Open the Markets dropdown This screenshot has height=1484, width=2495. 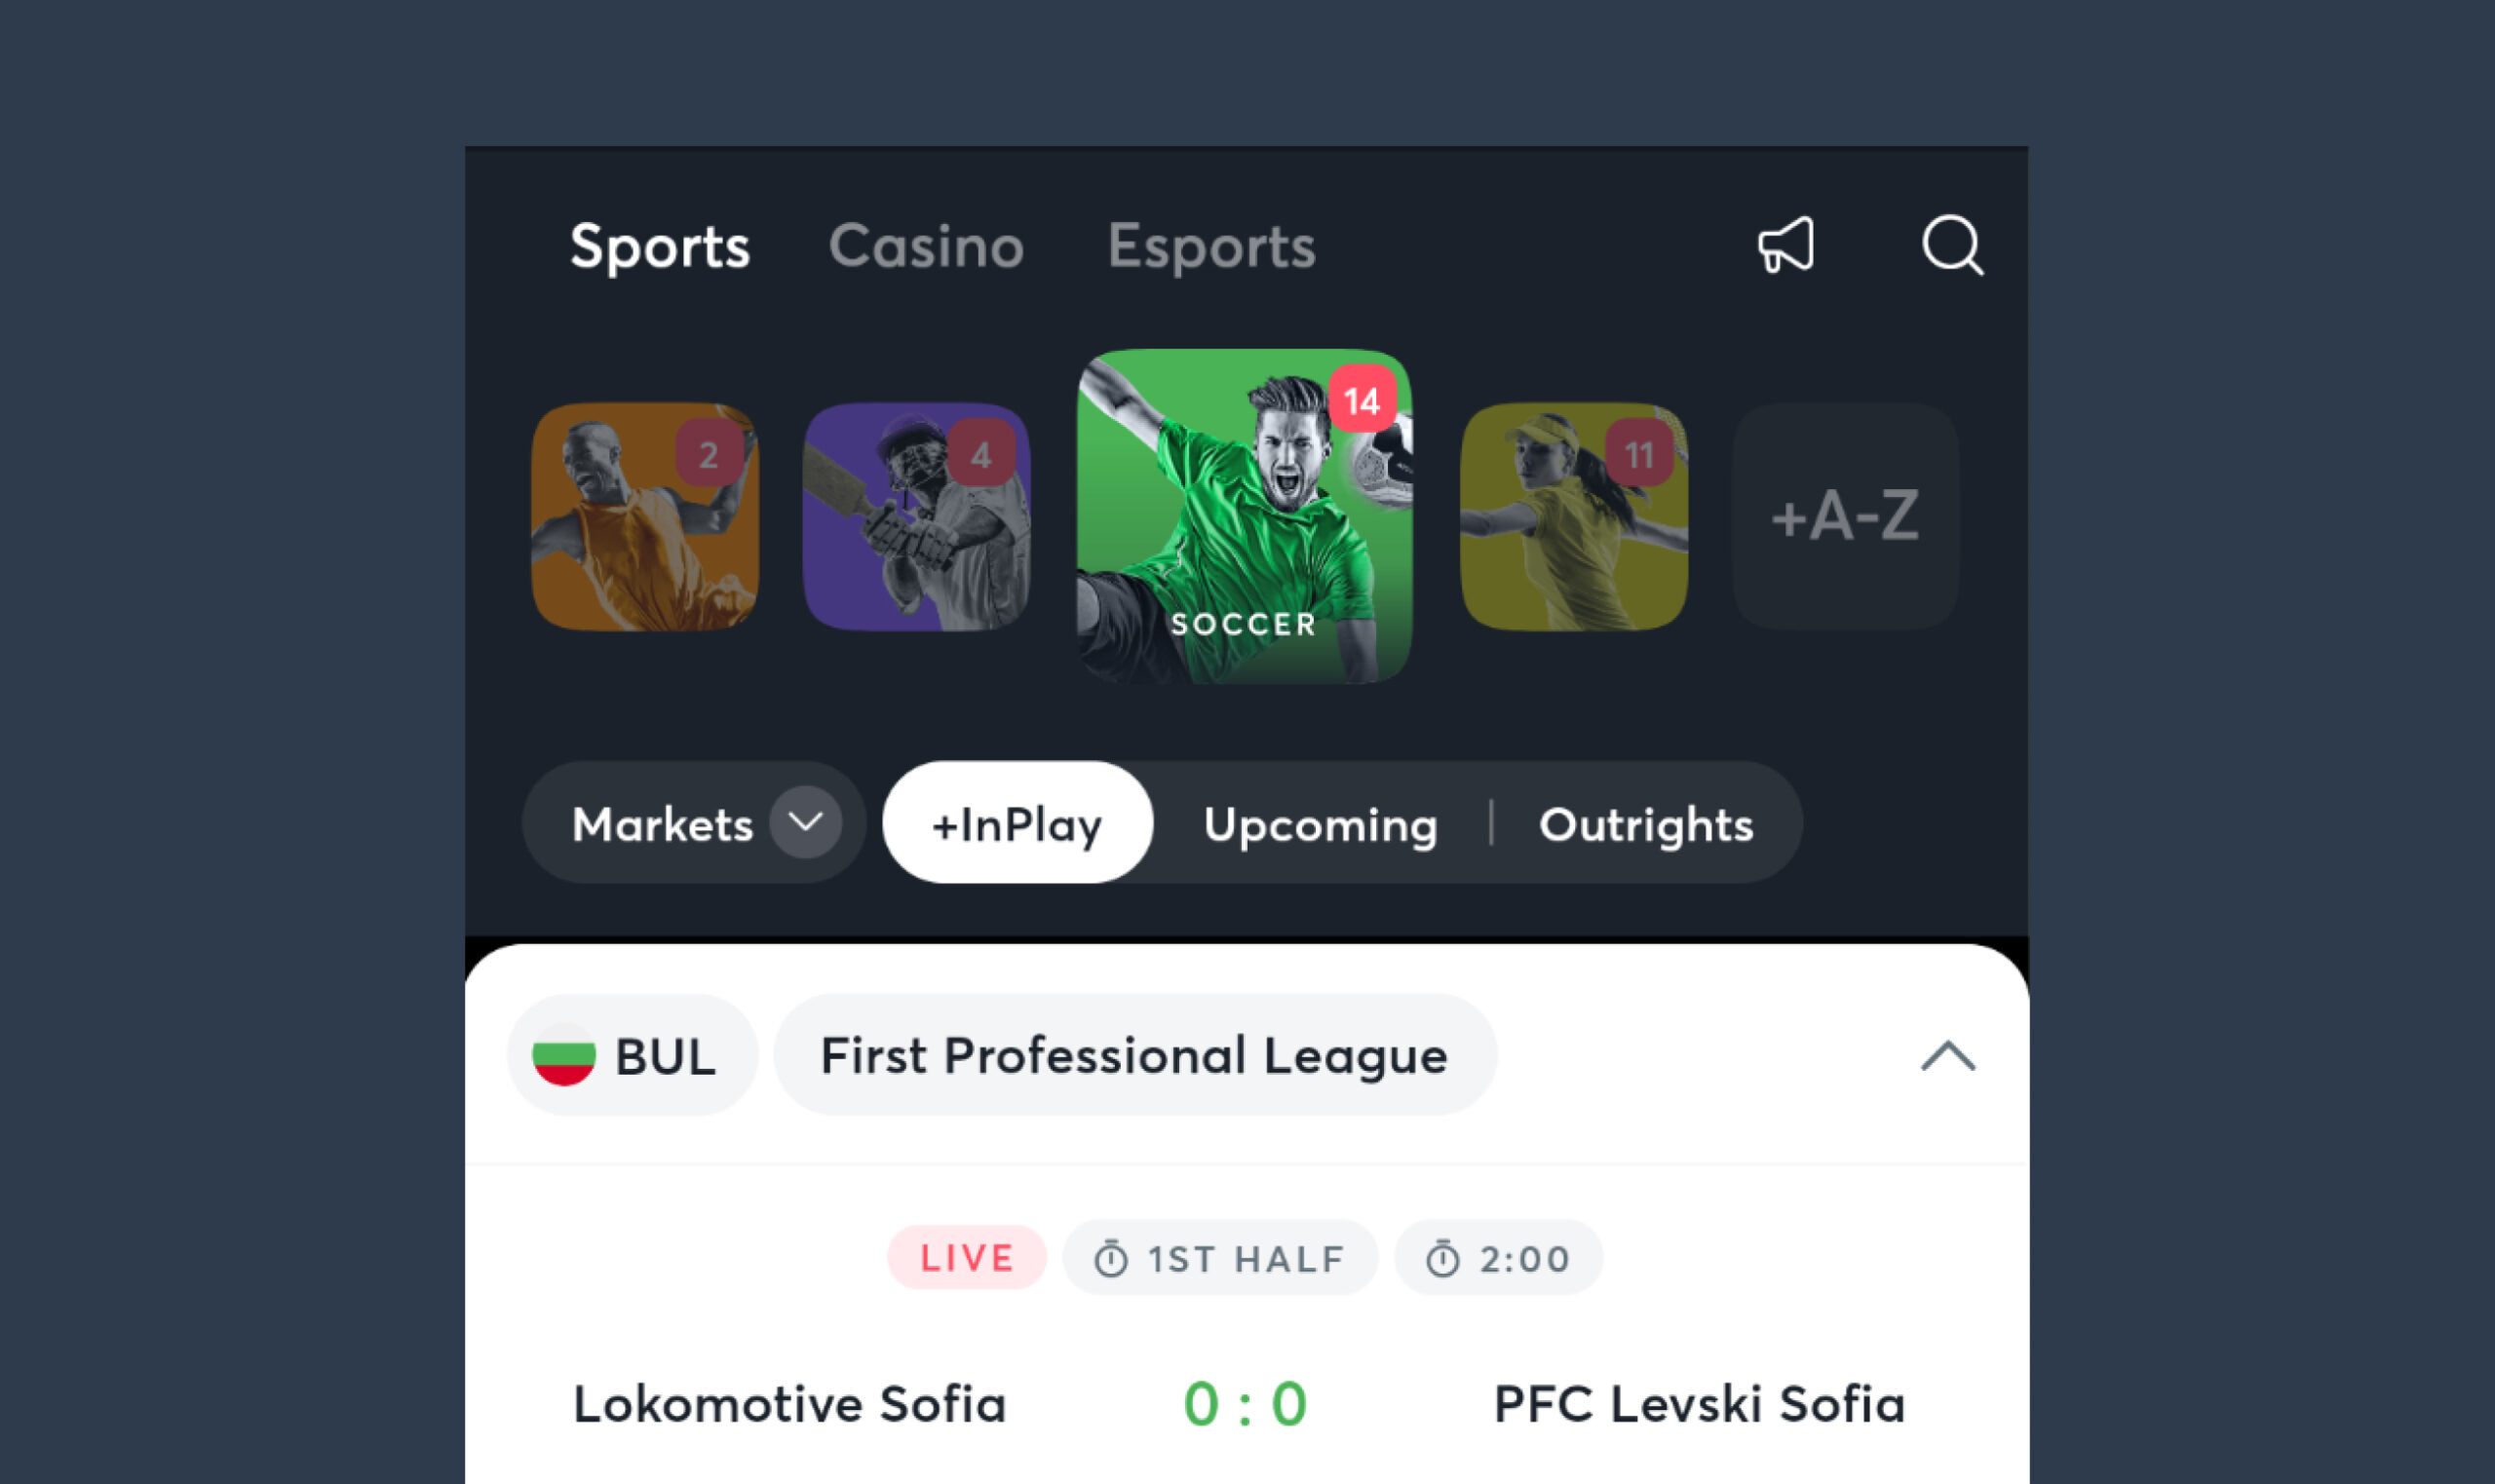tap(694, 822)
